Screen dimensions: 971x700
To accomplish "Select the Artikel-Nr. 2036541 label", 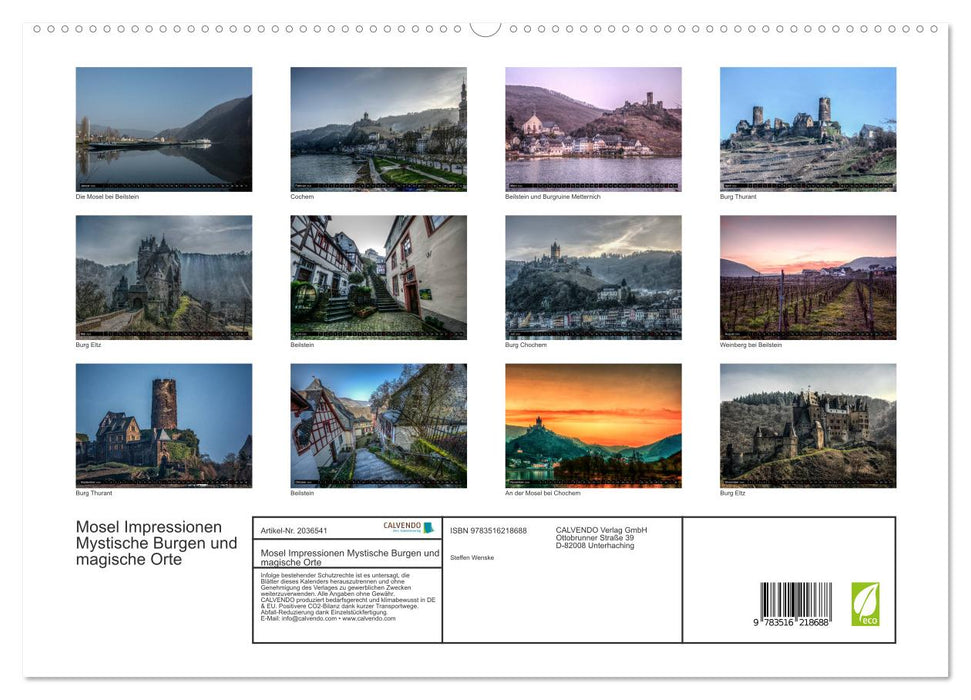I will point(295,530).
